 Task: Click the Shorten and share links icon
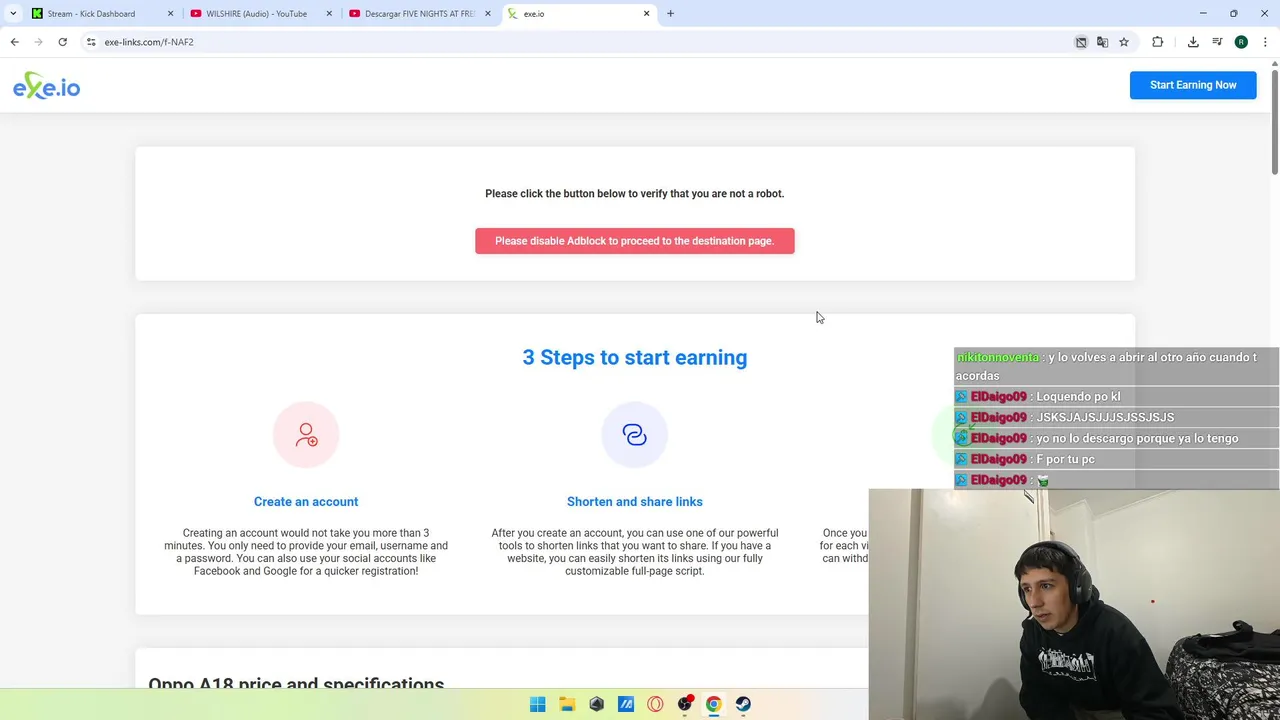[x=635, y=434]
